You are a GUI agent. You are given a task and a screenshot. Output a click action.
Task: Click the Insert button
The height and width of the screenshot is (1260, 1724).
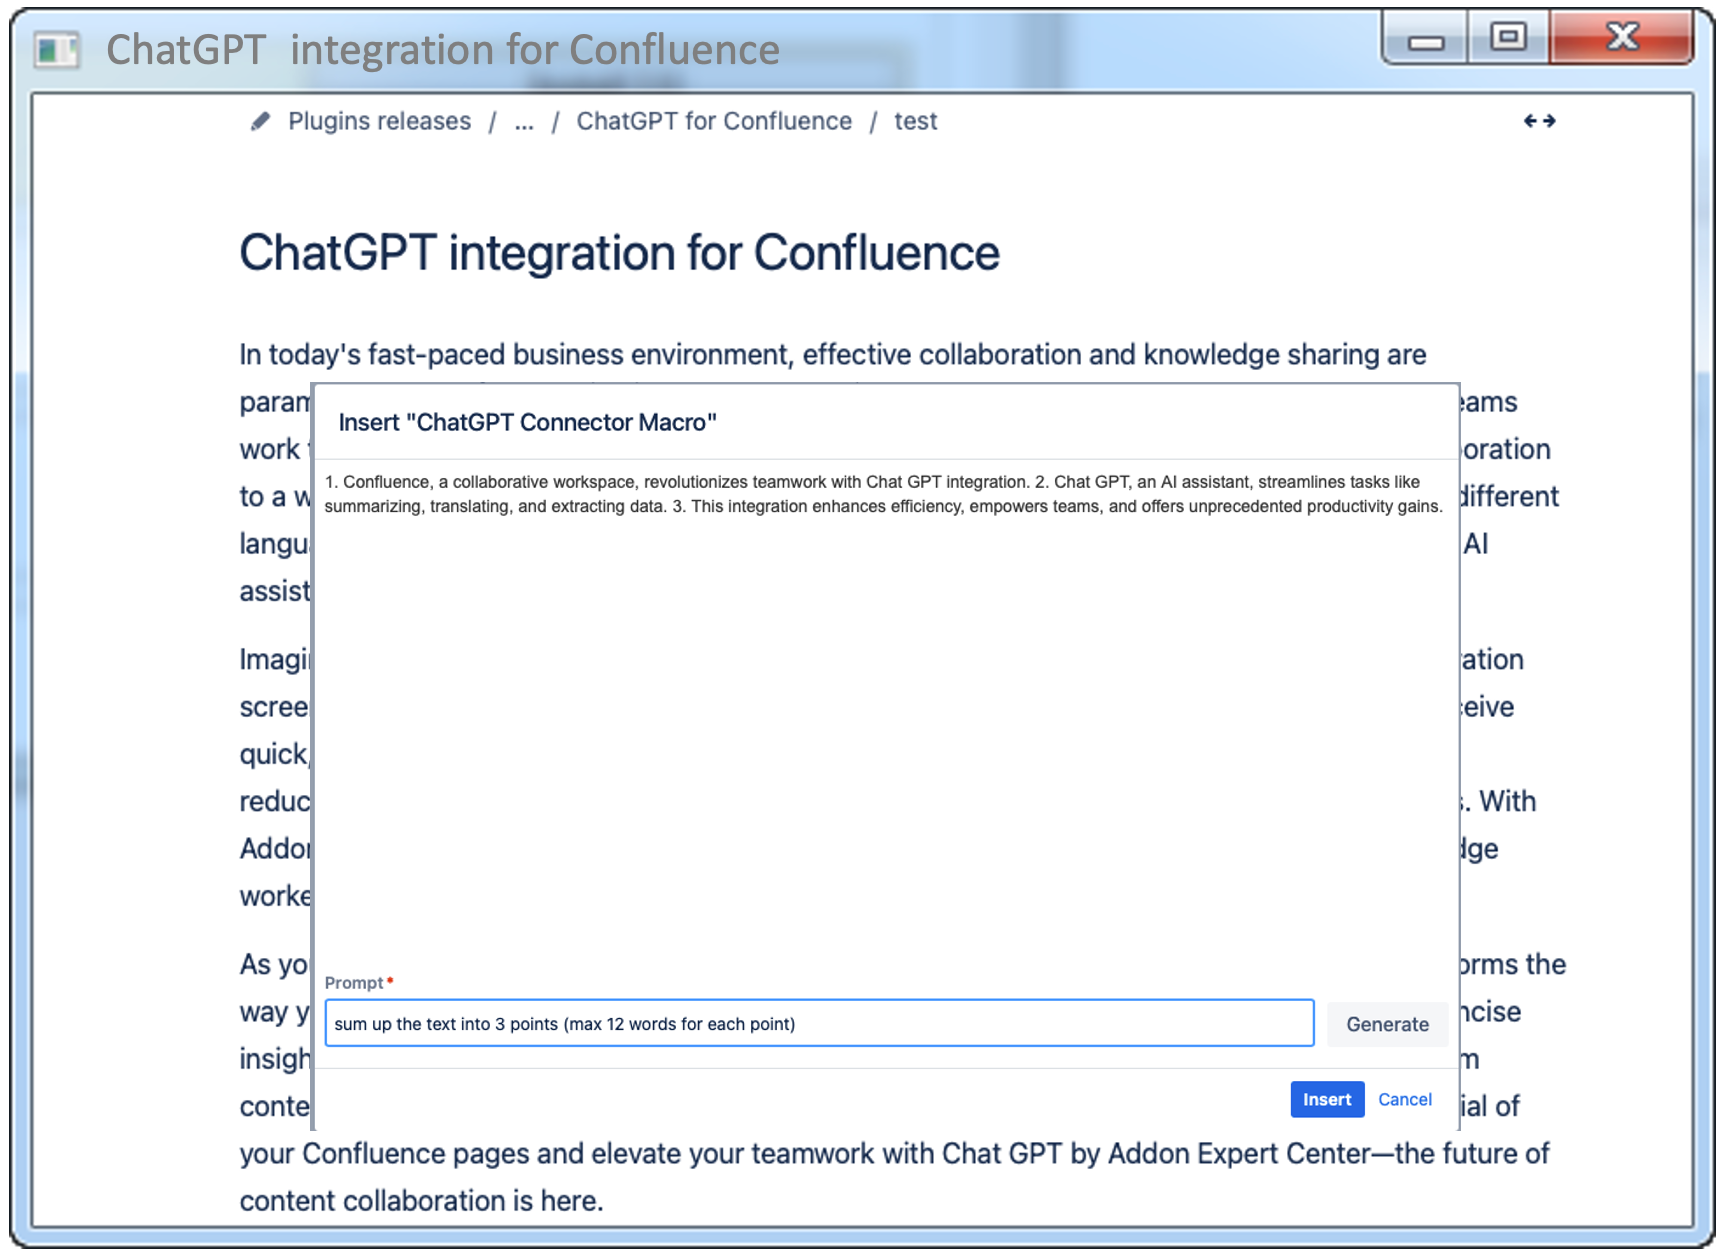(x=1327, y=1099)
